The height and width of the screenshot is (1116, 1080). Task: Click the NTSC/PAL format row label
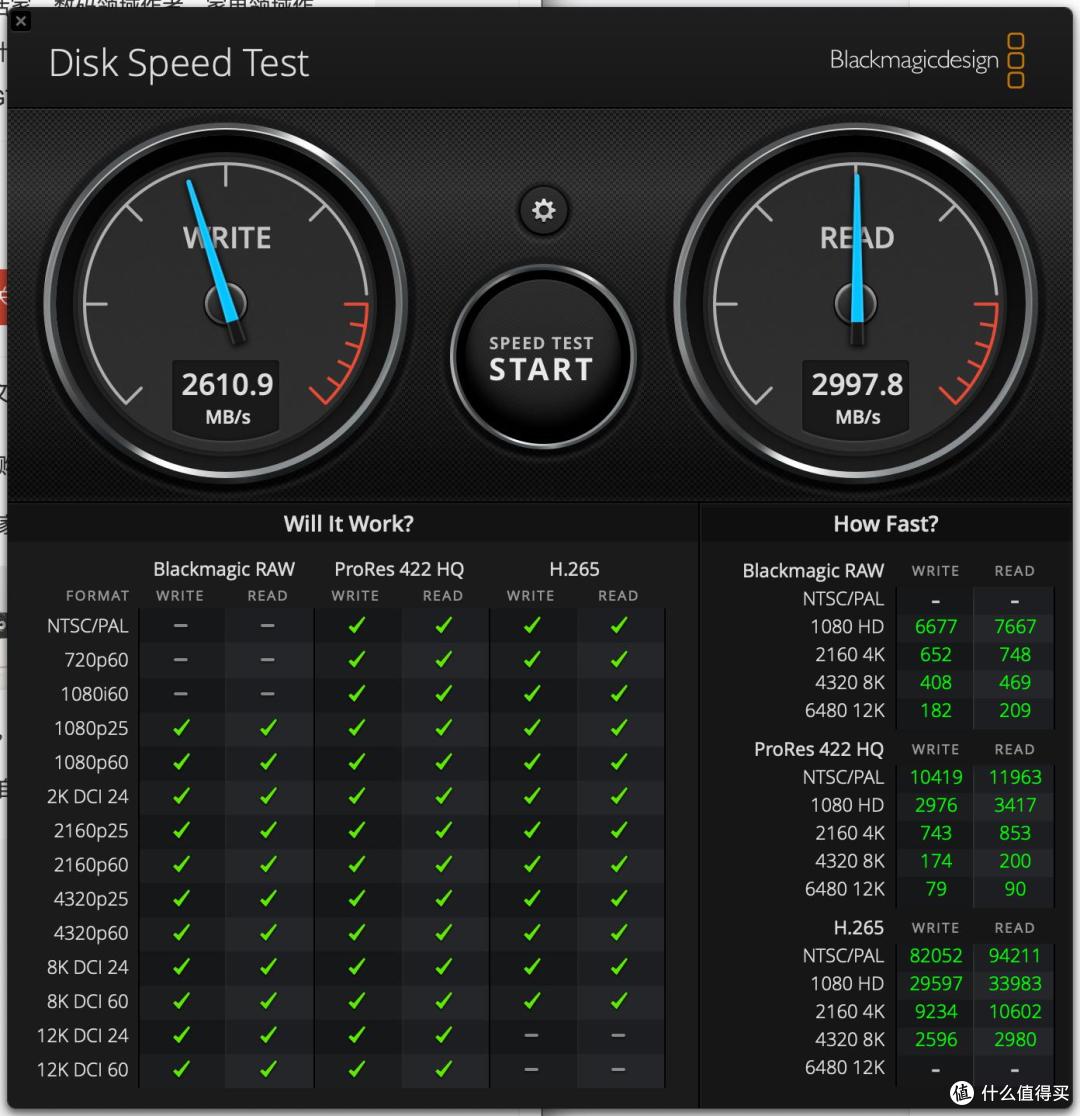[88, 626]
